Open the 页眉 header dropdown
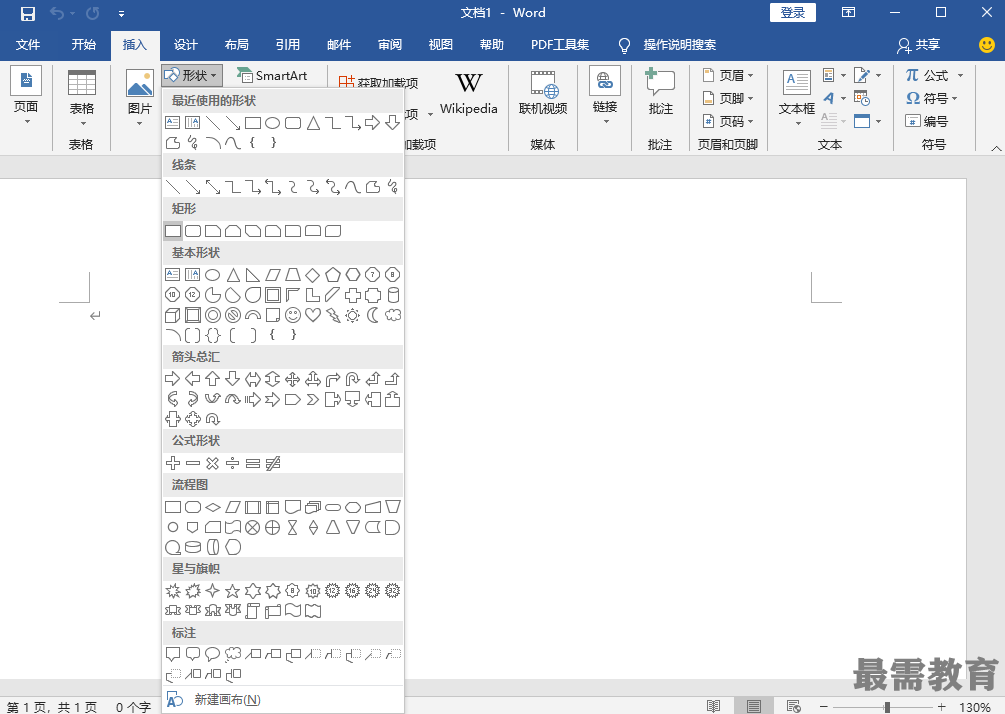 click(728, 75)
